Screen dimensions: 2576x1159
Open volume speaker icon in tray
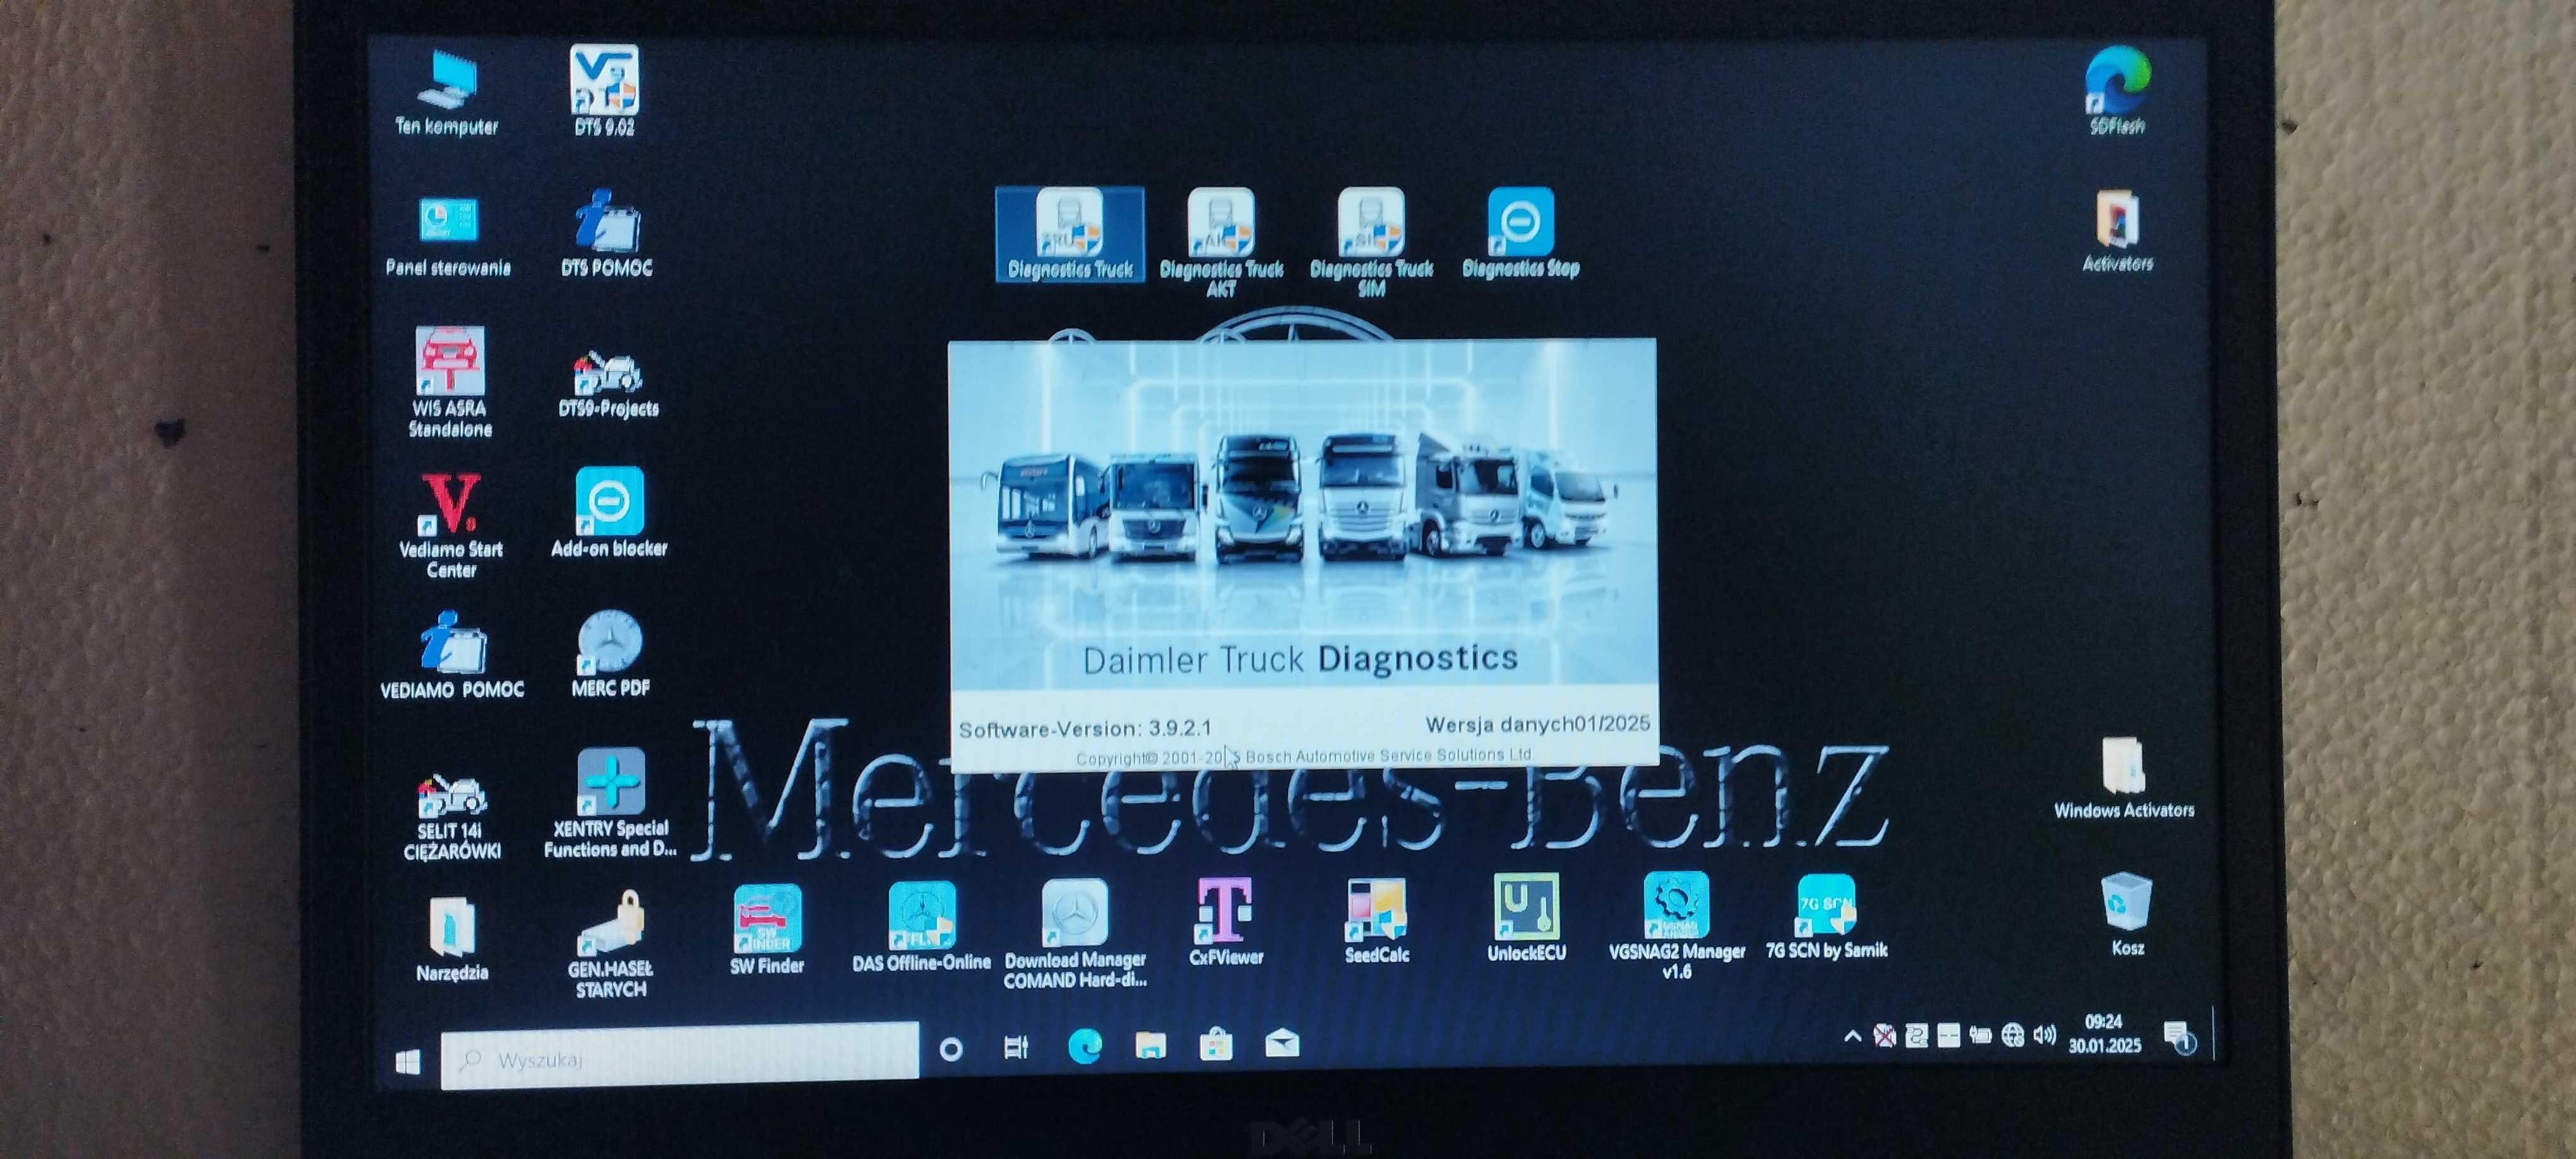2045,1035
